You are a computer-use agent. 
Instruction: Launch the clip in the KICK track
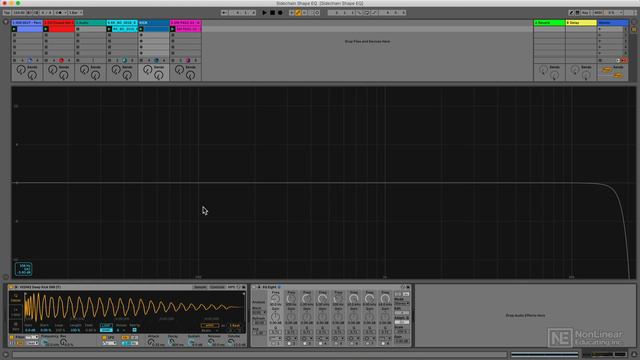pyautogui.click(x=141, y=29)
